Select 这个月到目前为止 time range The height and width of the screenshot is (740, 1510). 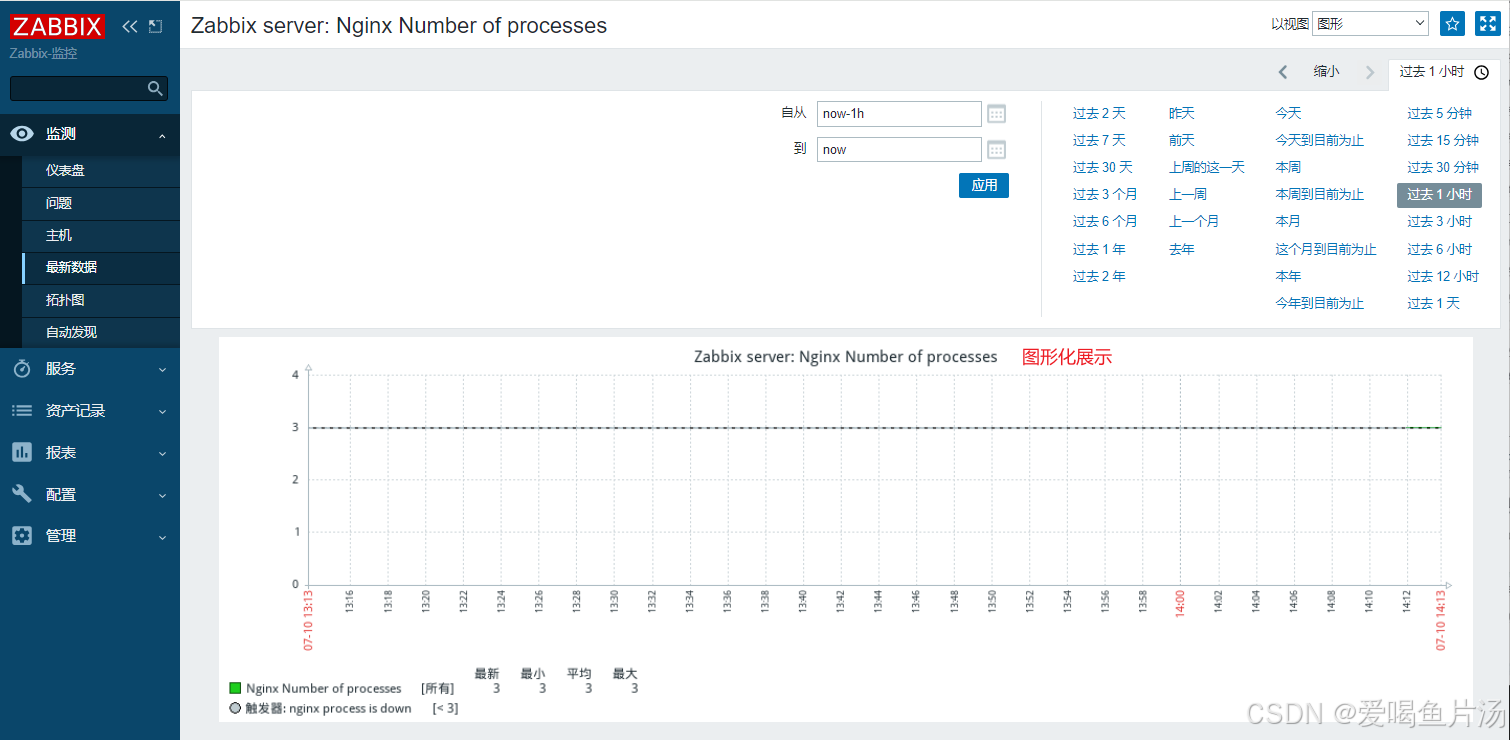pos(1326,250)
